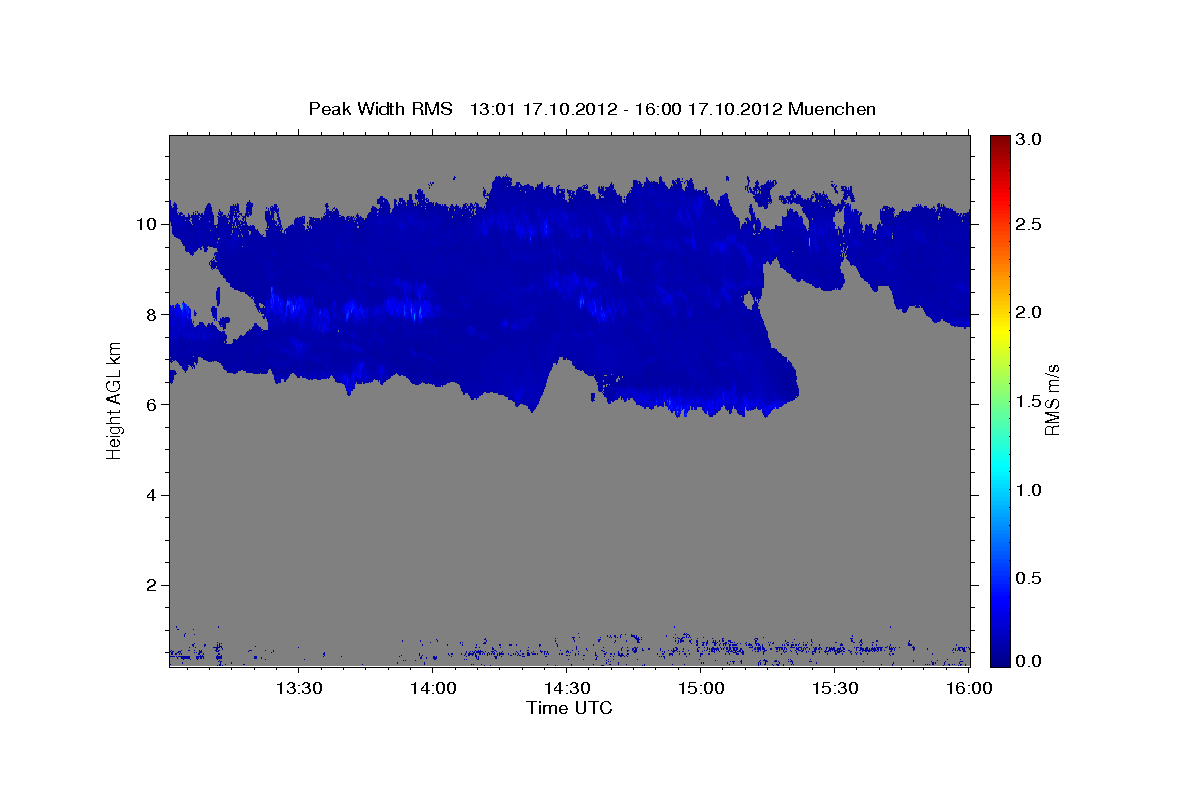Click colorbar value '2.5'
Viewport: 1200px width, 800px height.
[1029, 224]
